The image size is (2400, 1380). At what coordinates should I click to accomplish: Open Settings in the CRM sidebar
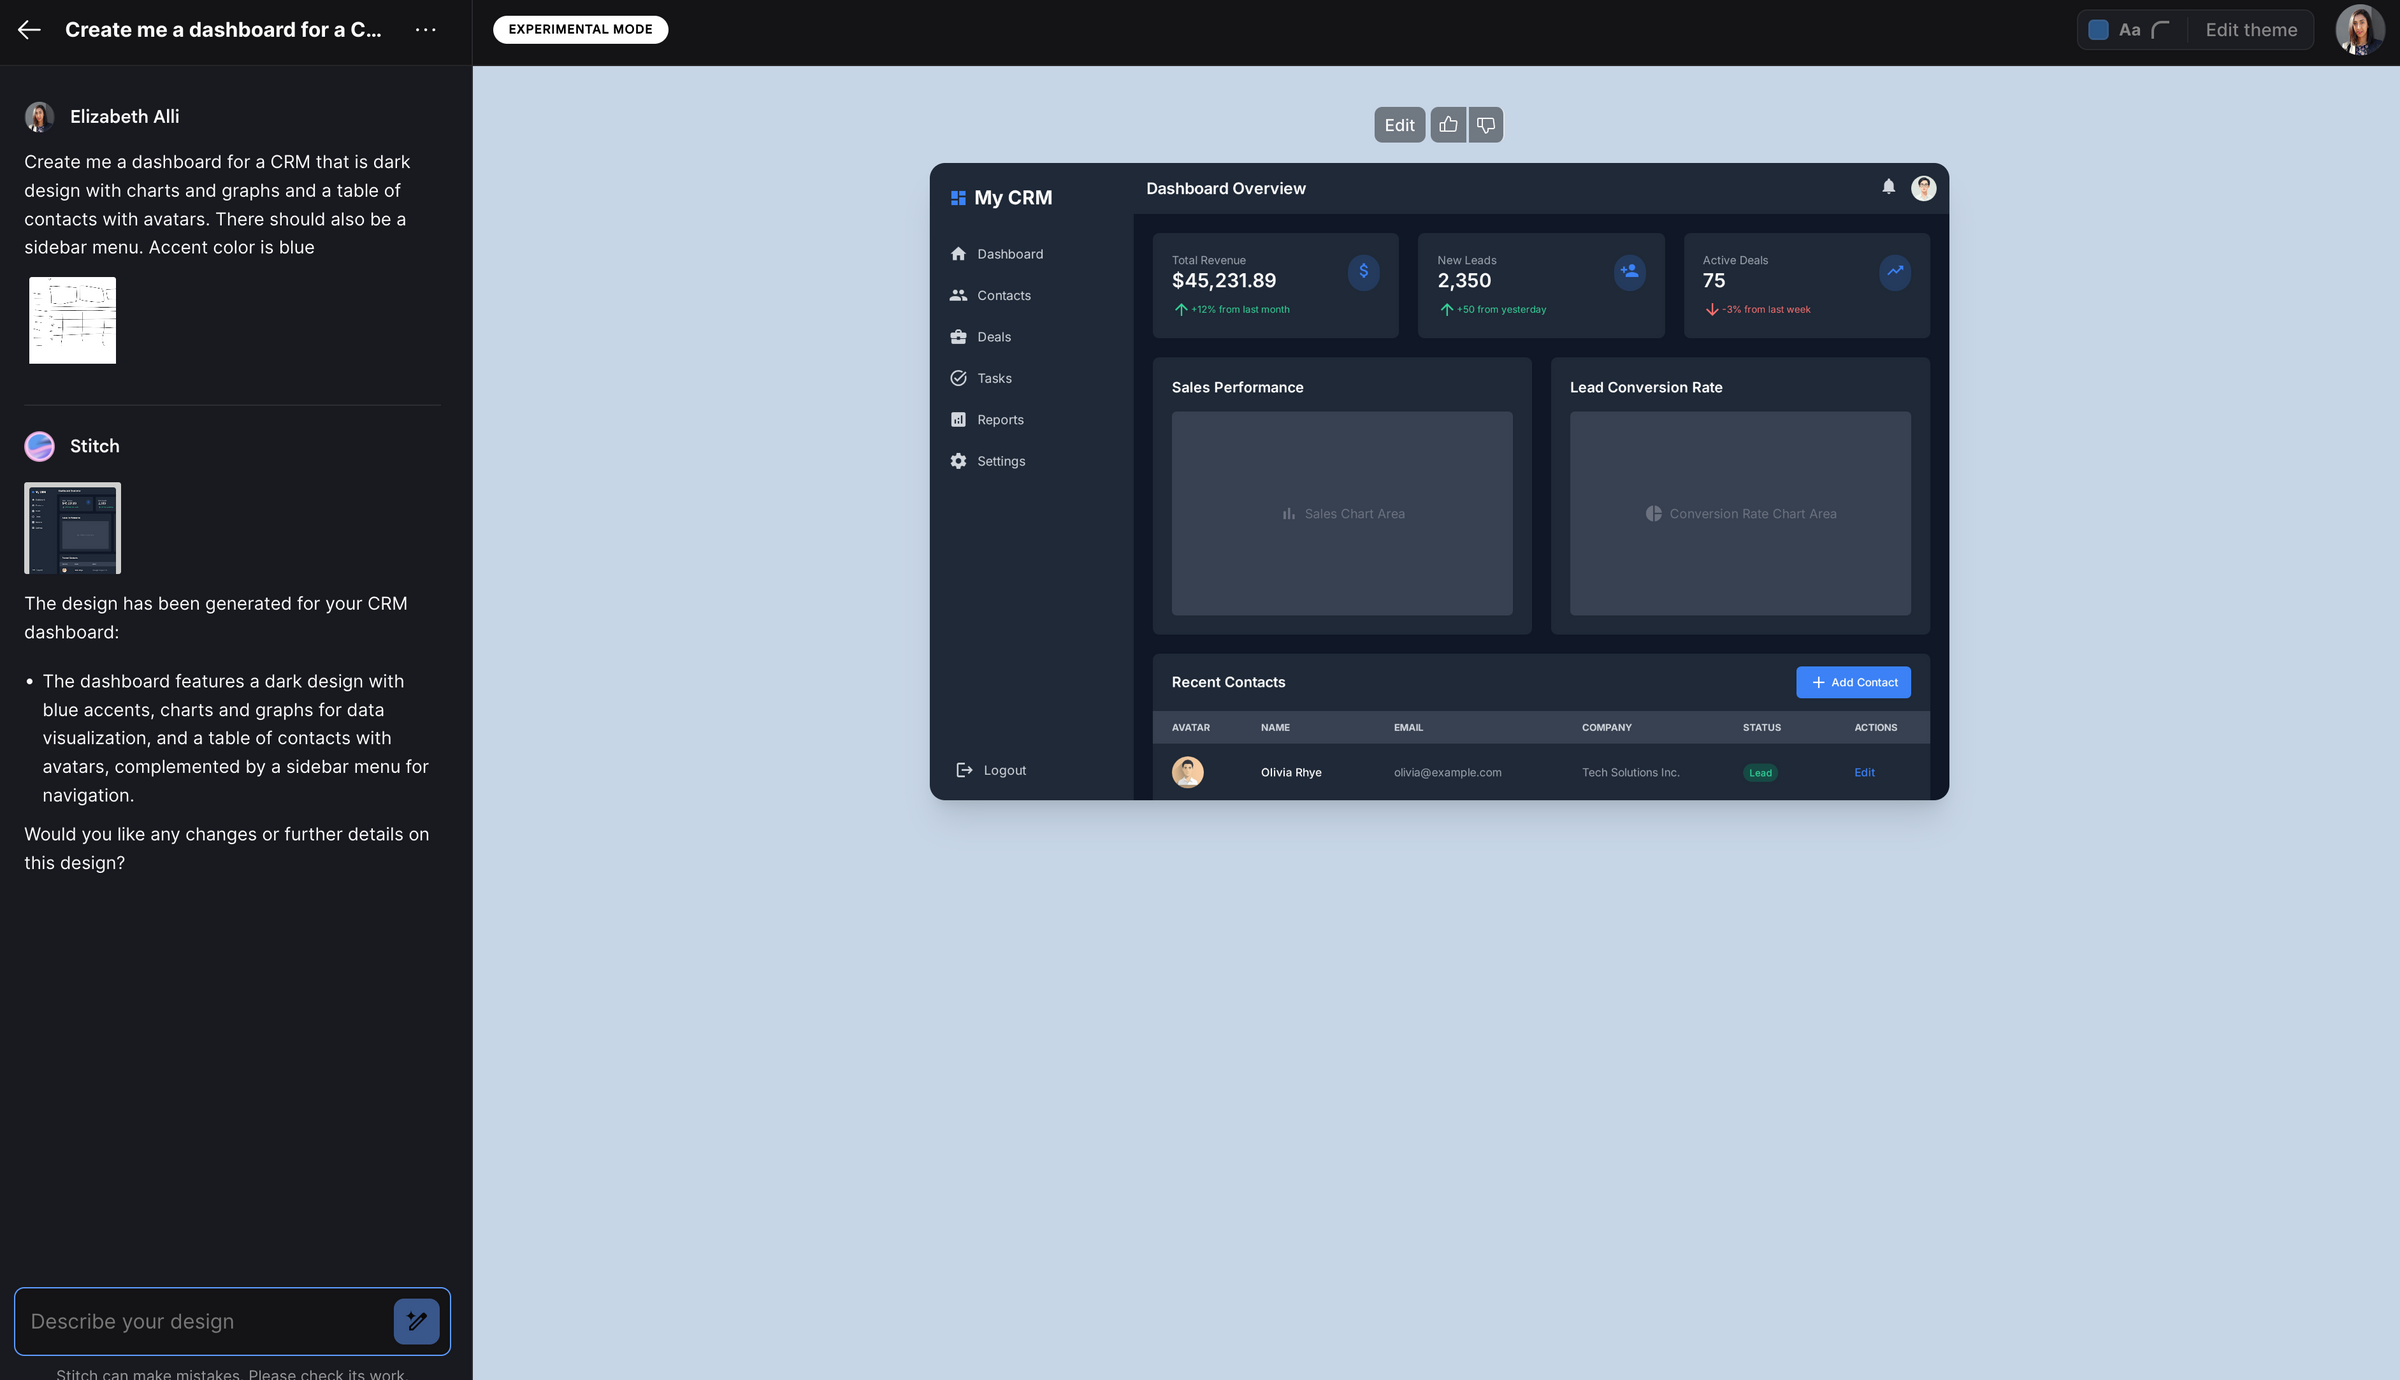[1001, 461]
